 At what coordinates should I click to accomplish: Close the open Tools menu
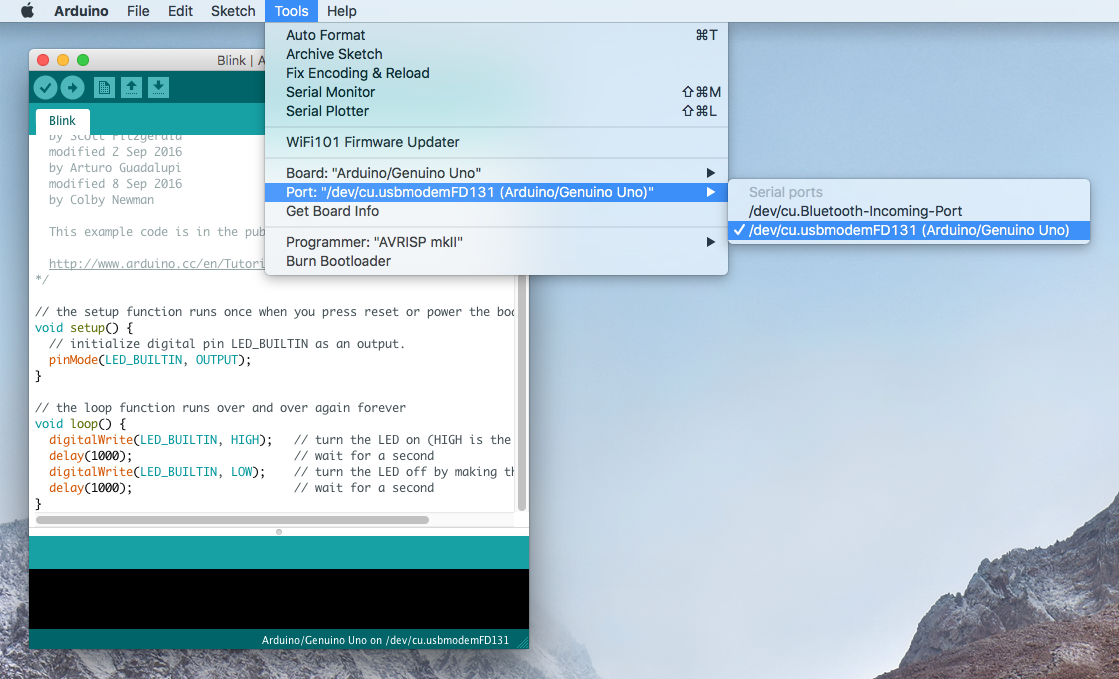[291, 11]
